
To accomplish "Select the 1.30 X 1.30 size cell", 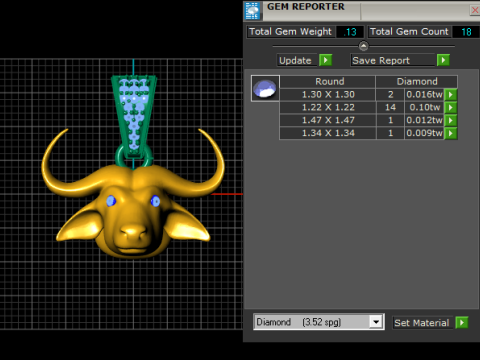I will [x=328, y=95].
